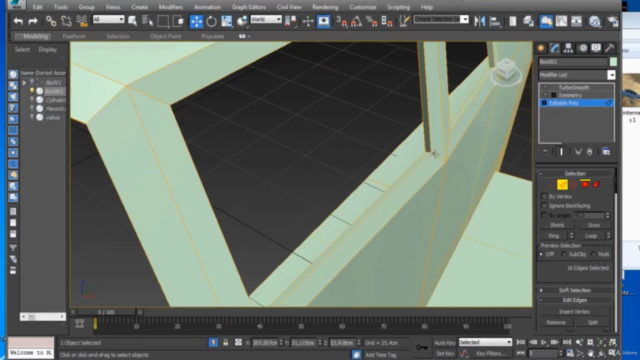
Task: Activate the Select and Rotate tool
Action: click(211, 21)
